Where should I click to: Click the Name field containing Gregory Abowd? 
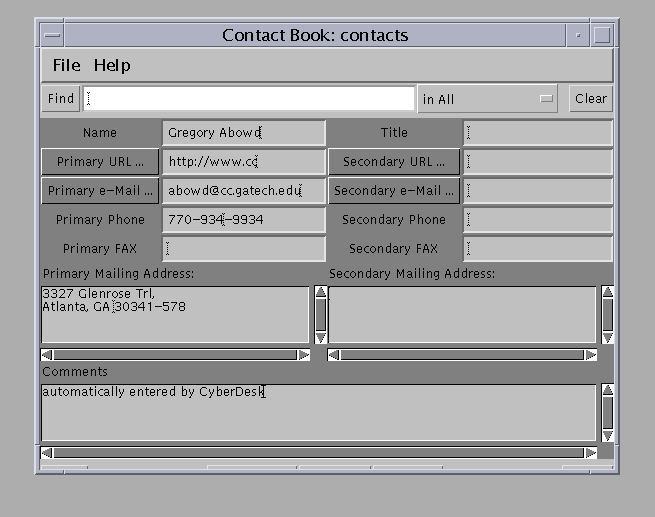point(243,133)
